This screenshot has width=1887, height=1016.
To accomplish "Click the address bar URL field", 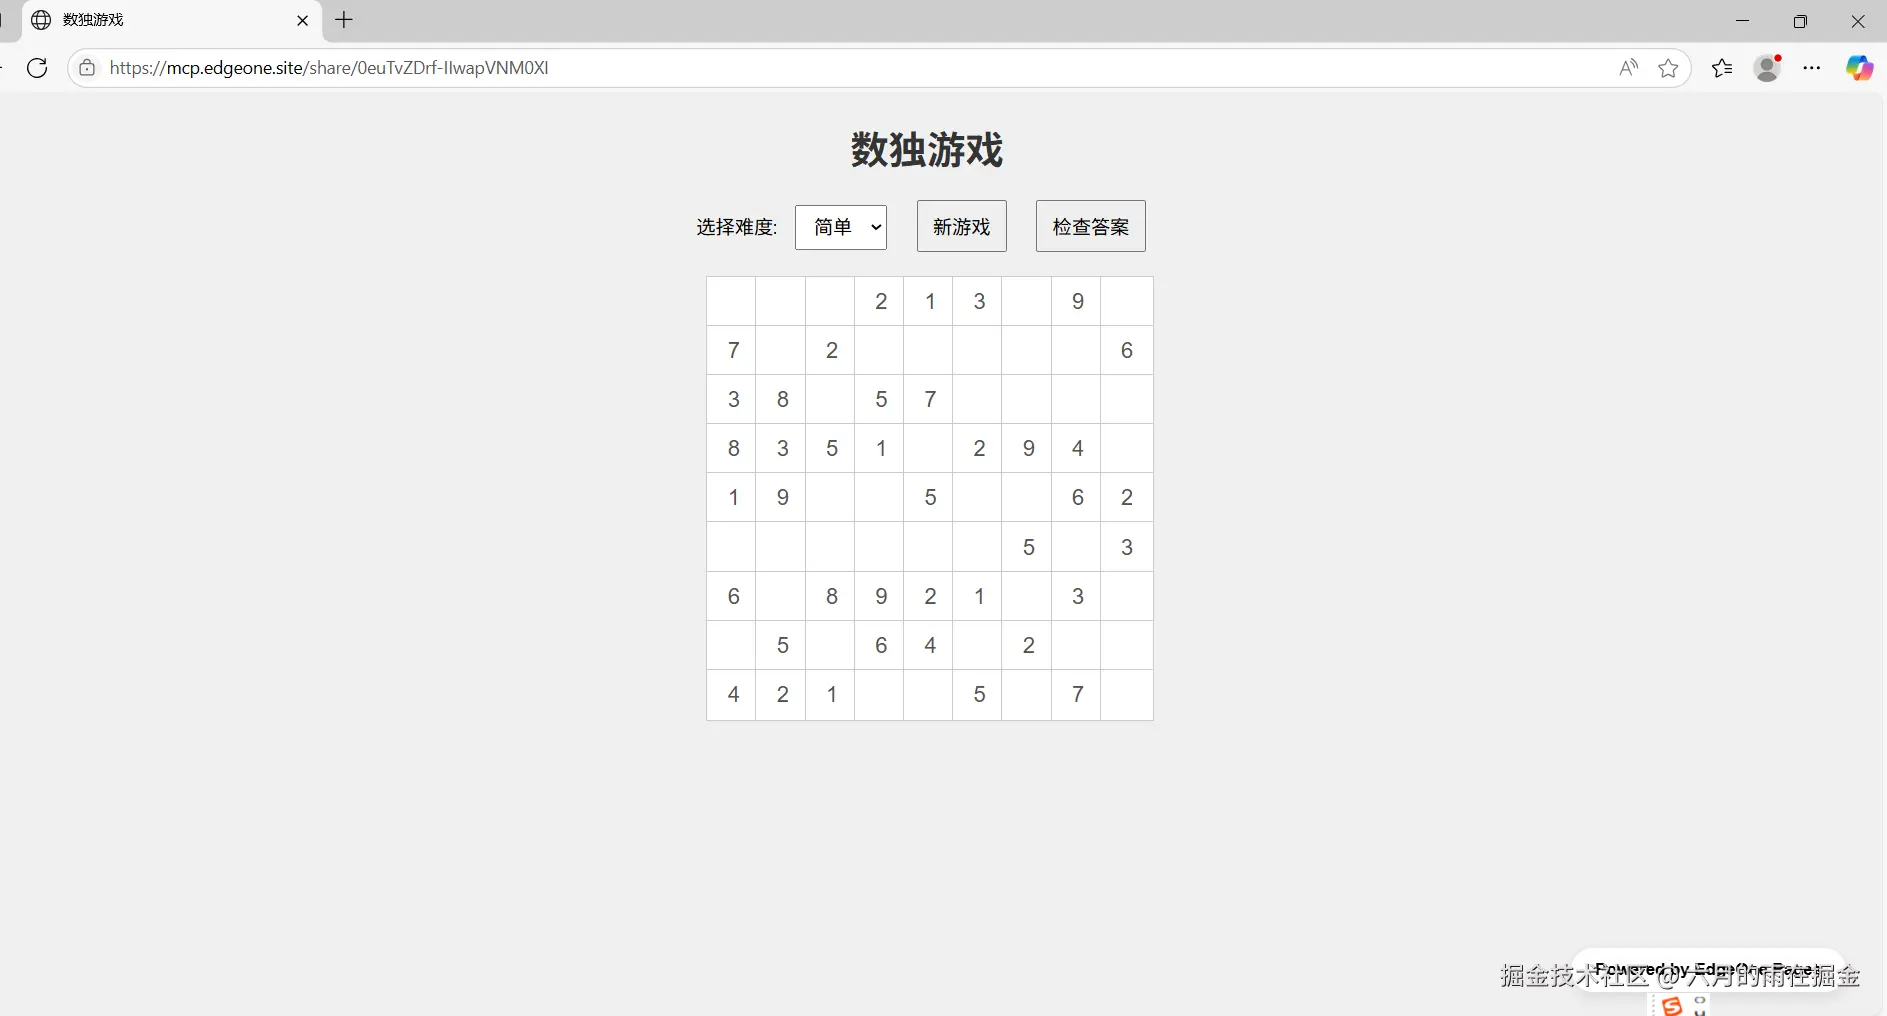I will [850, 68].
